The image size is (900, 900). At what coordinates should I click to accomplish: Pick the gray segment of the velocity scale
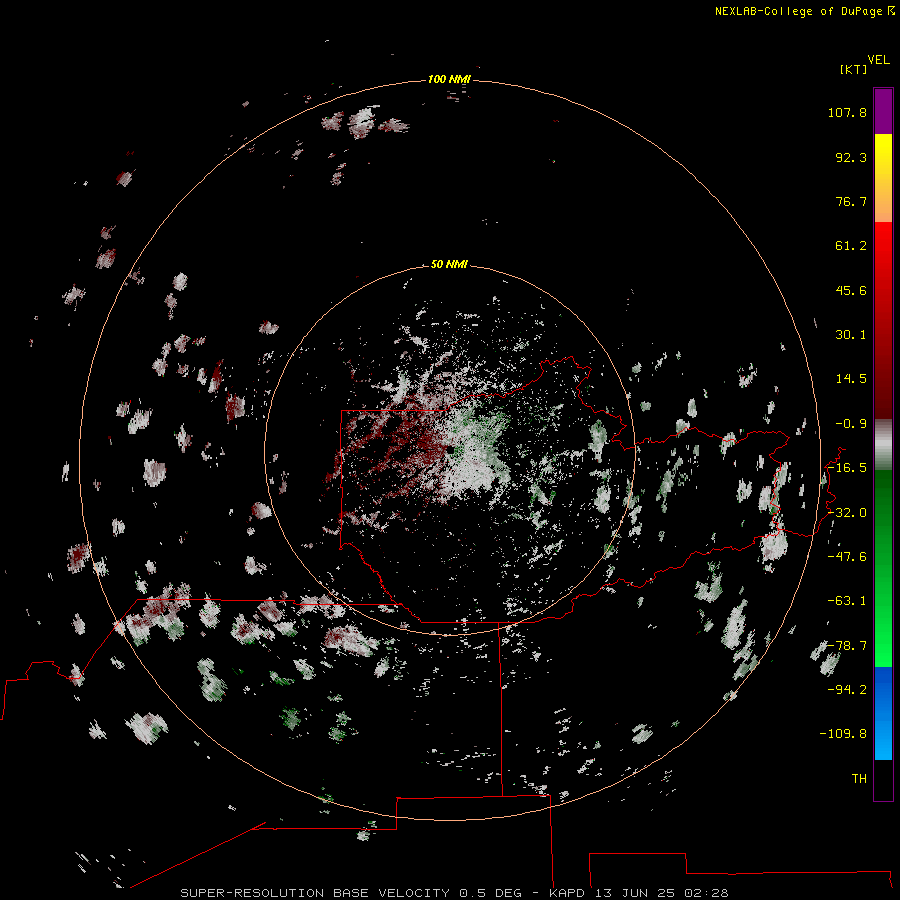883,445
